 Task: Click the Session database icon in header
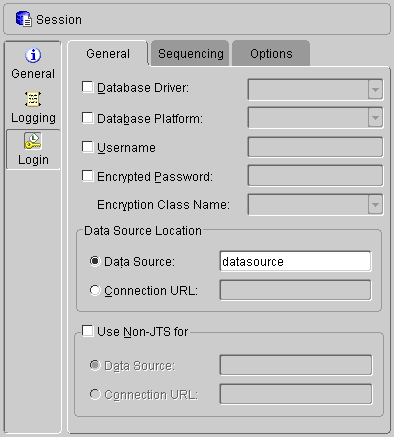[x=24, y=19]
